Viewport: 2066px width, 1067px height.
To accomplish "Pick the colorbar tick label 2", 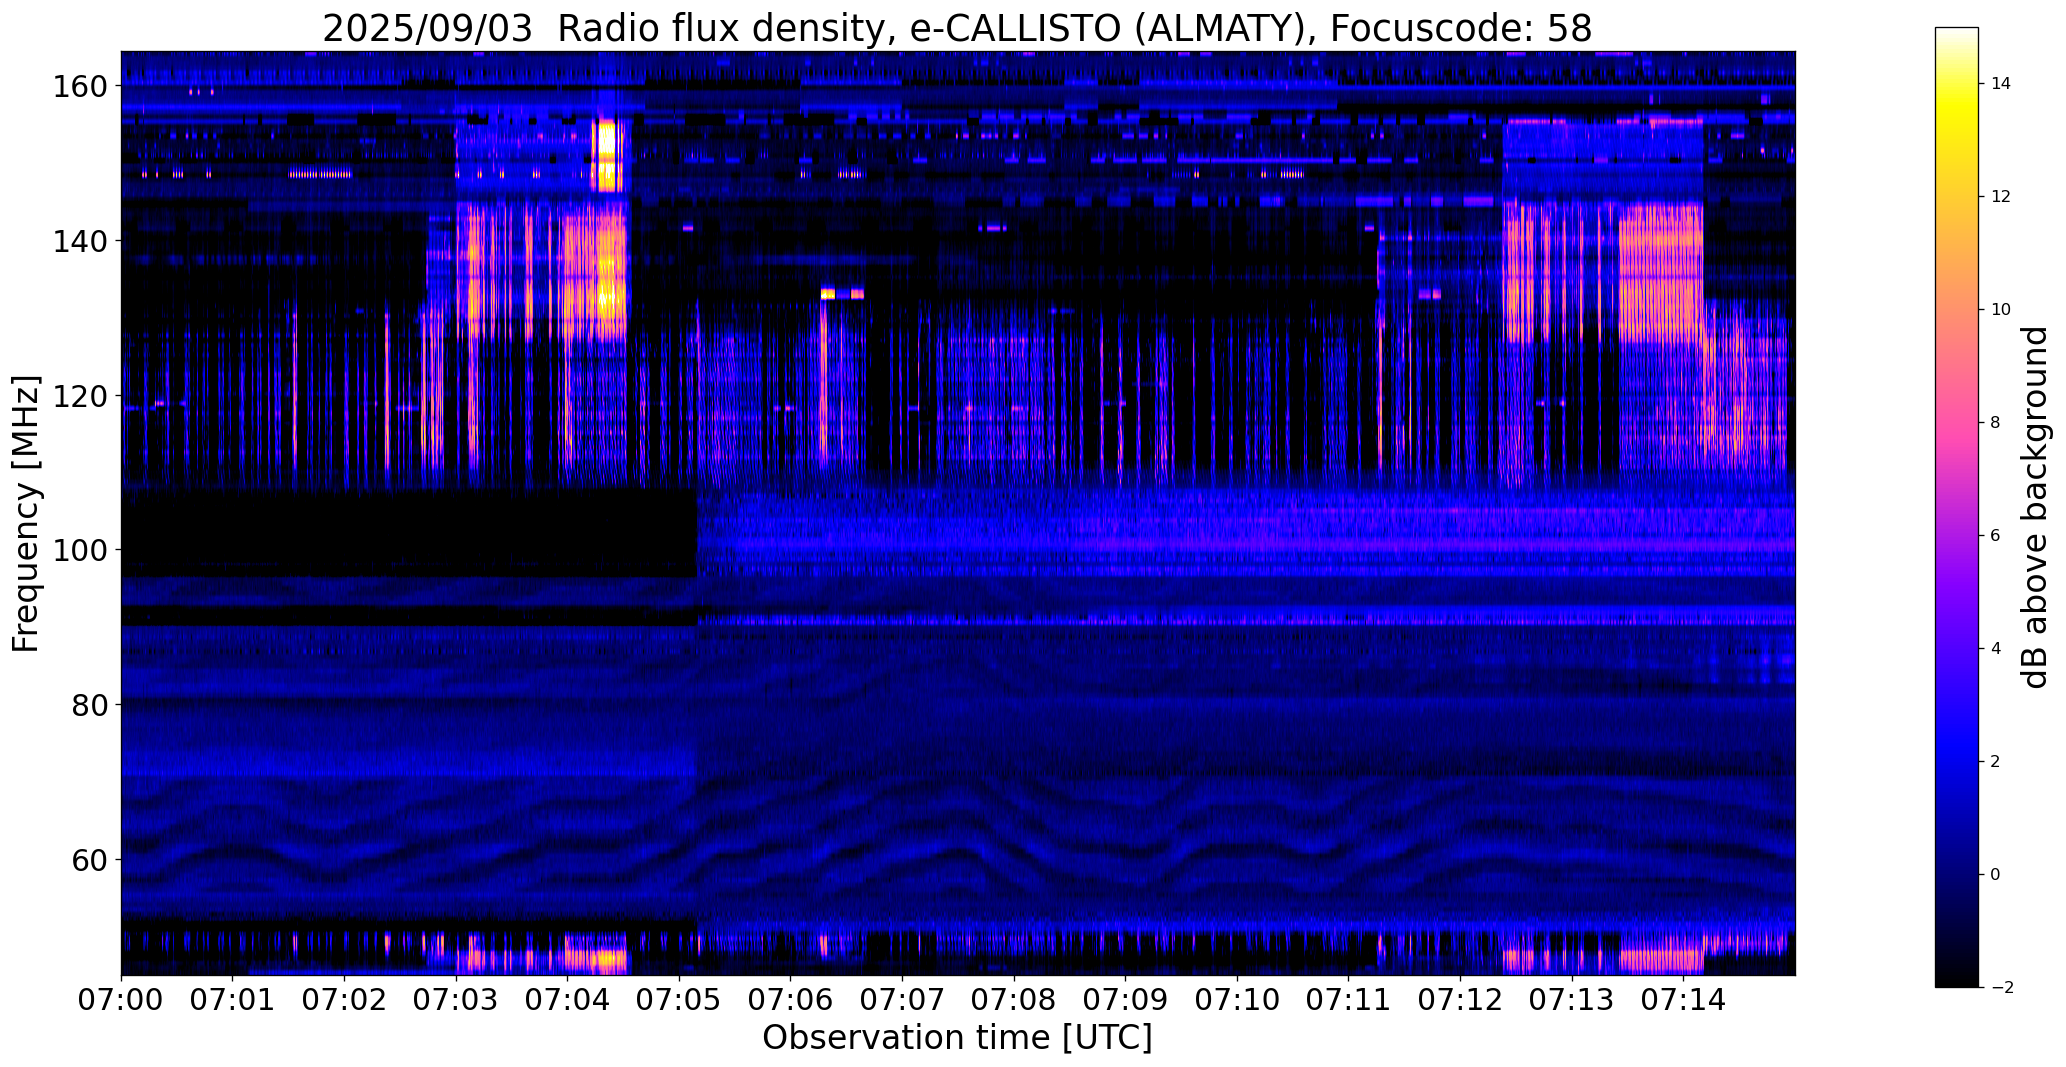I will 1996,762.
